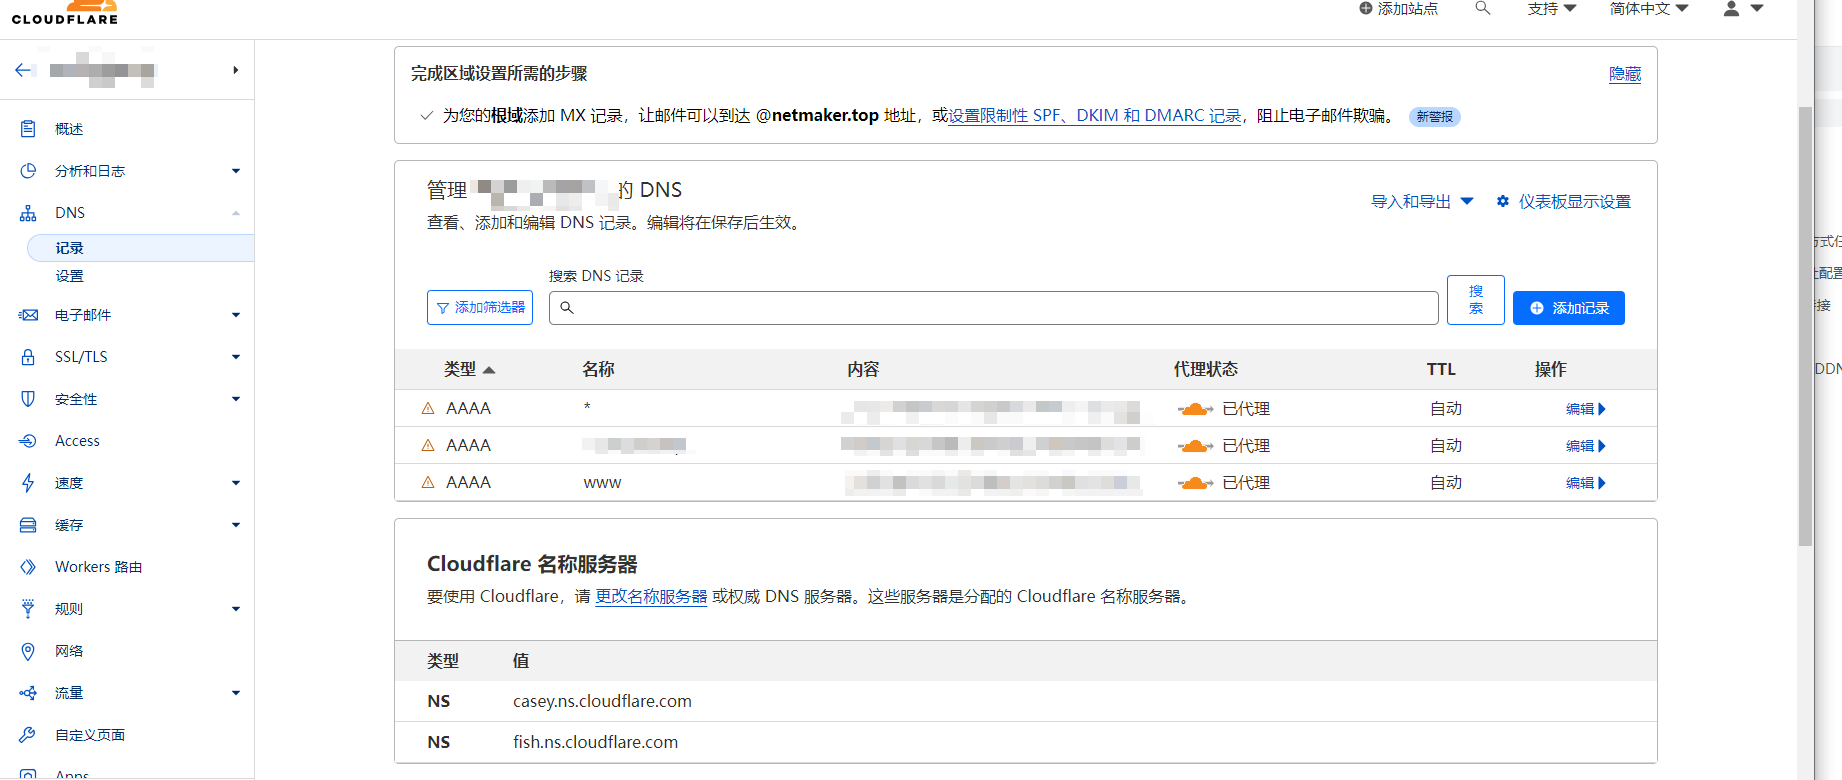
Task: Click the 自定义页面 wrench icon
Action: coord(28,735)
